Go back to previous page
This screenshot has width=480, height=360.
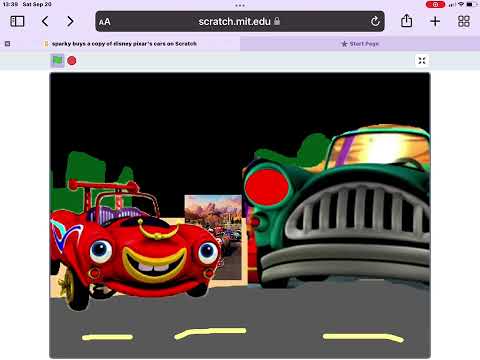pyautogui.click(x=45, y=21)
